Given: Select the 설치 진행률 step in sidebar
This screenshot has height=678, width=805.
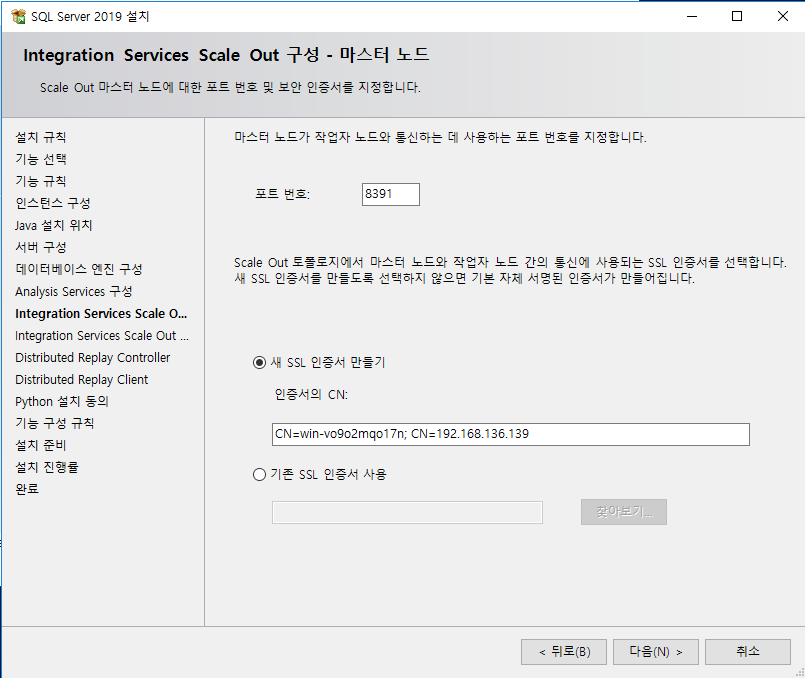Looking at the screenshot, I should click(x=47, y=468).
